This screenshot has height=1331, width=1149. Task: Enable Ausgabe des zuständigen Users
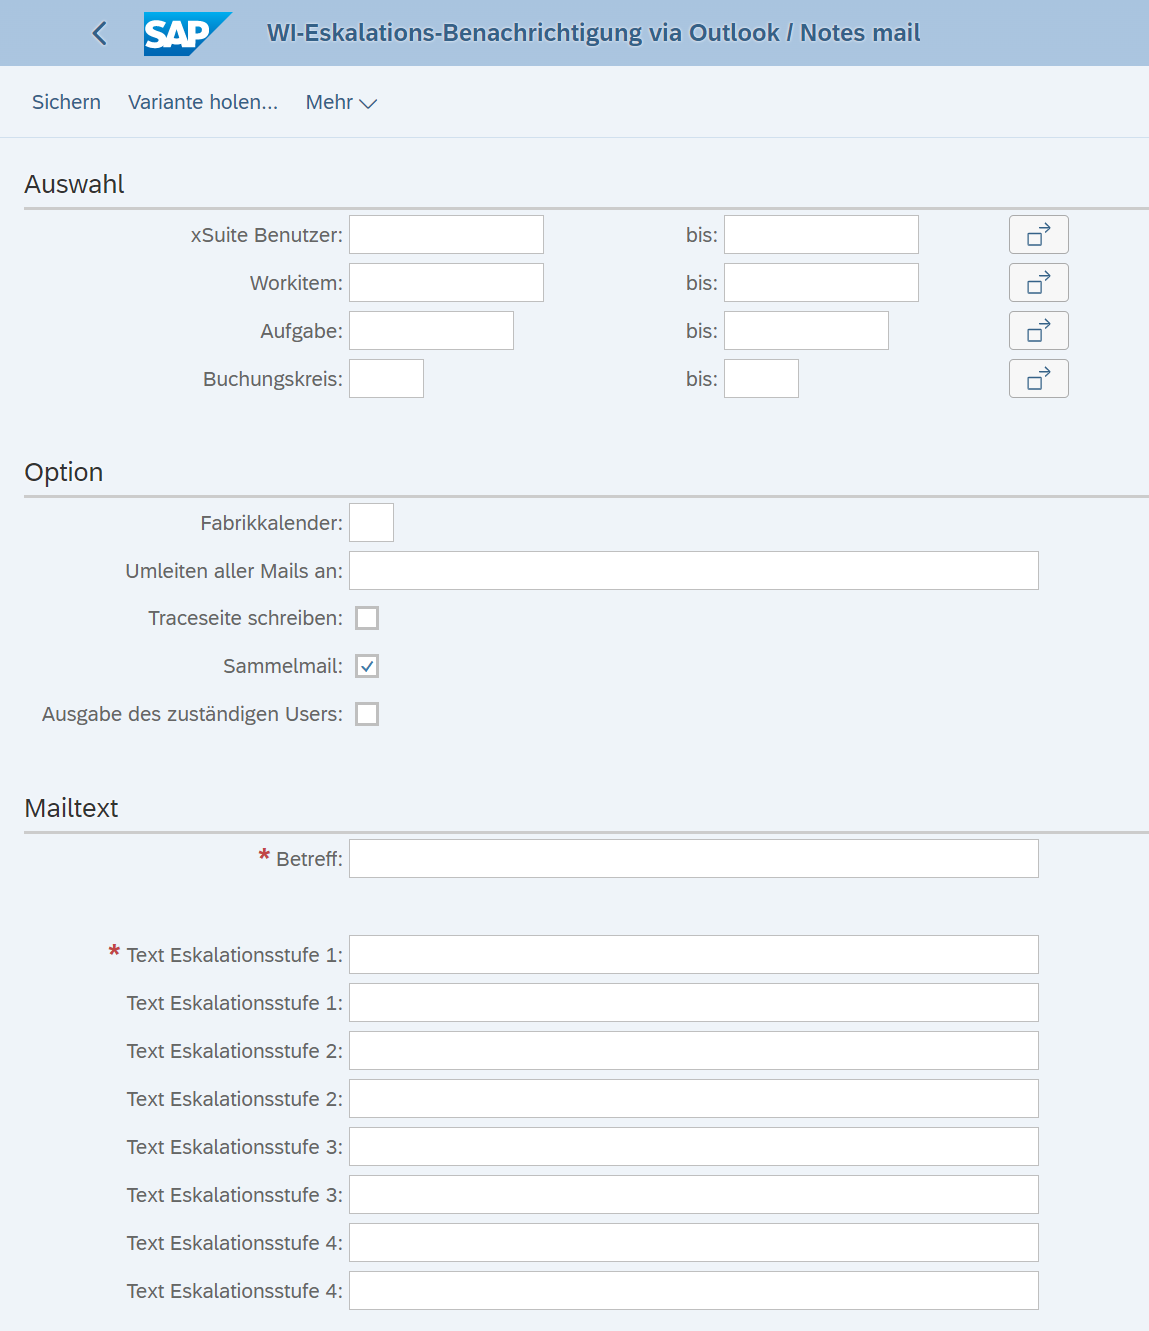[x=367, y=713]
